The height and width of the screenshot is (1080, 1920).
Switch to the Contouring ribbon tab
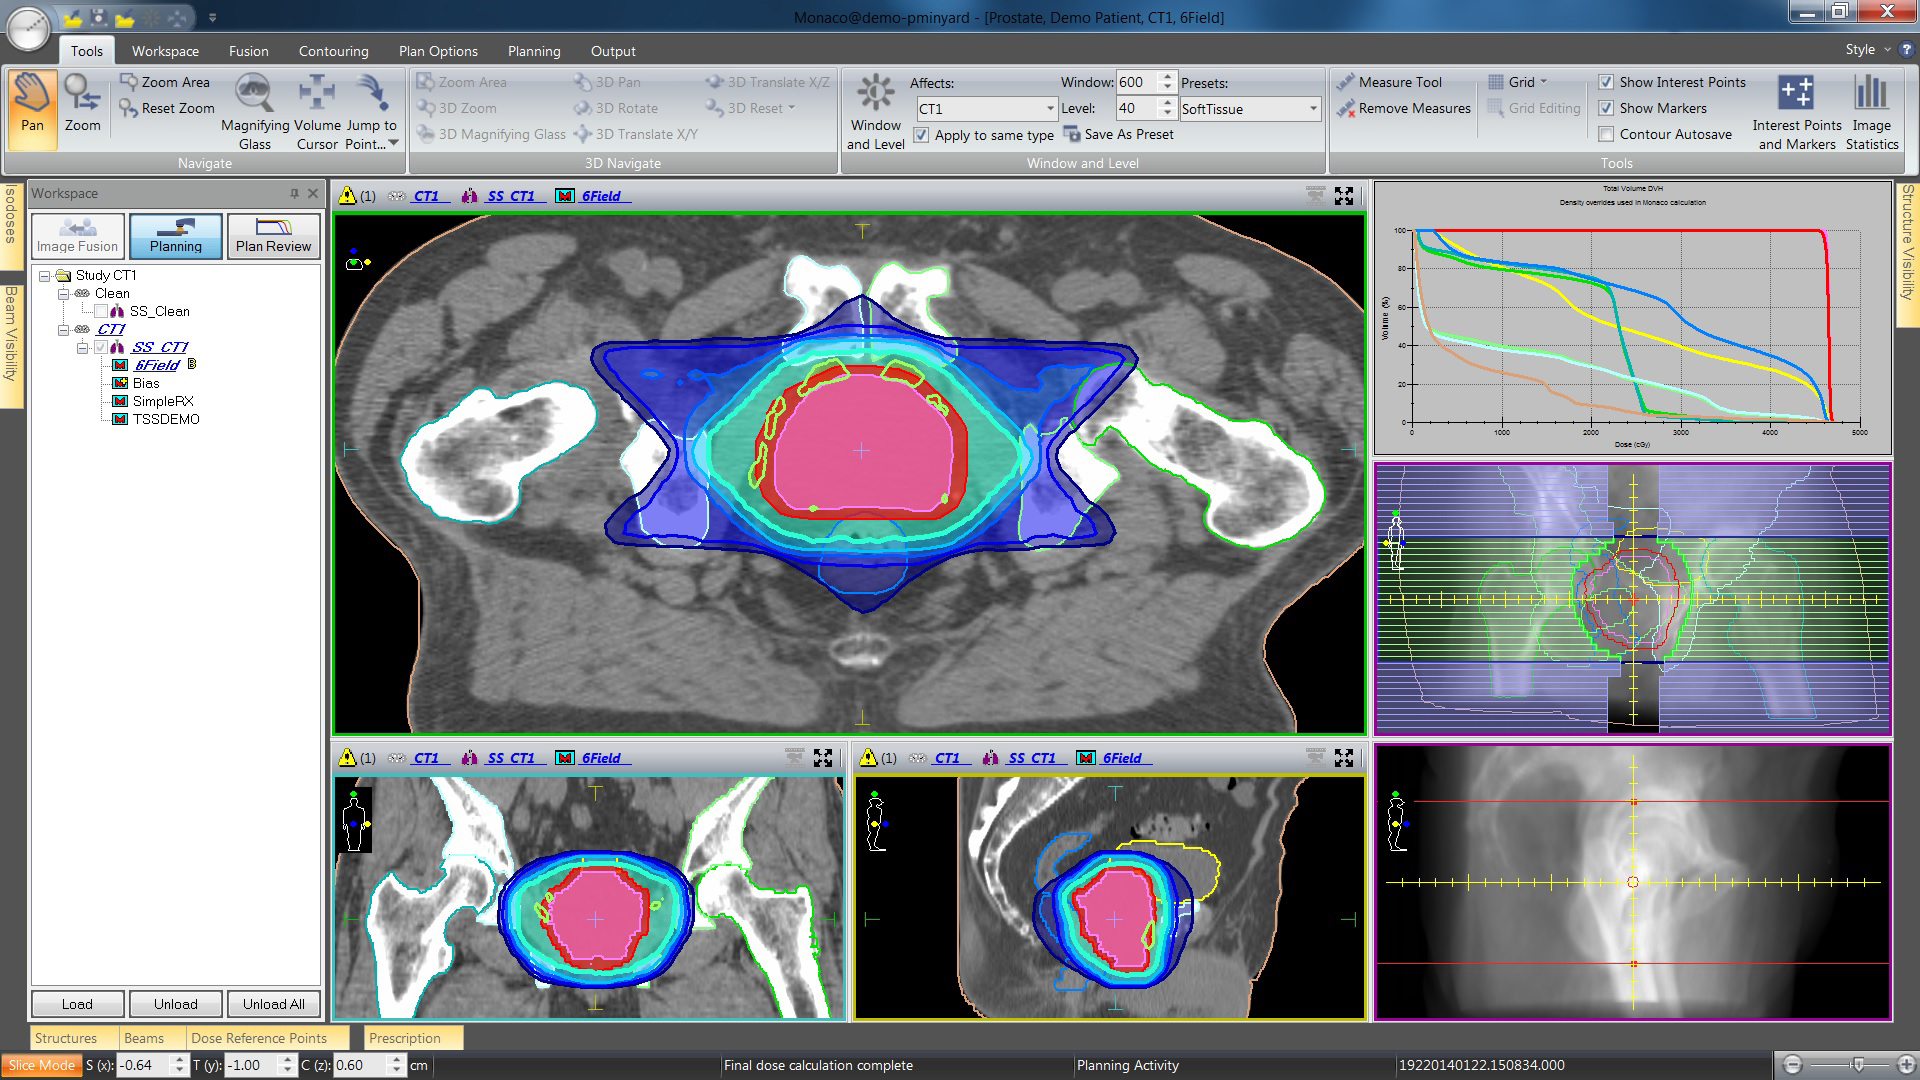click(x=333, y=51)
